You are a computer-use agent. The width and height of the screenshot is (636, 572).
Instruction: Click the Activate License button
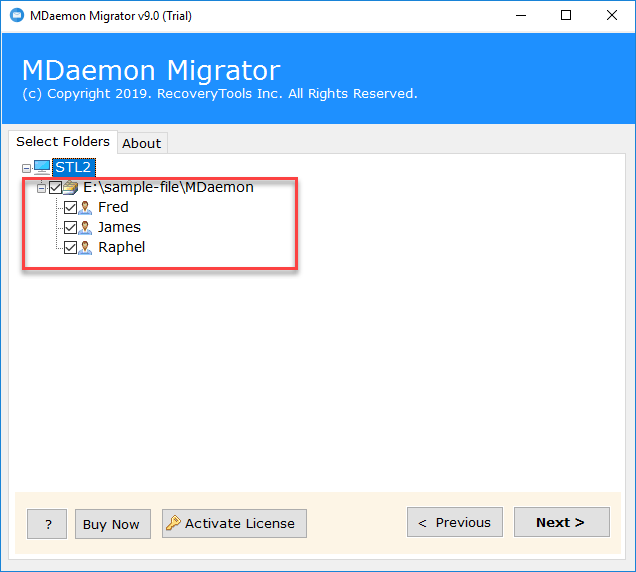pos(234,523)
